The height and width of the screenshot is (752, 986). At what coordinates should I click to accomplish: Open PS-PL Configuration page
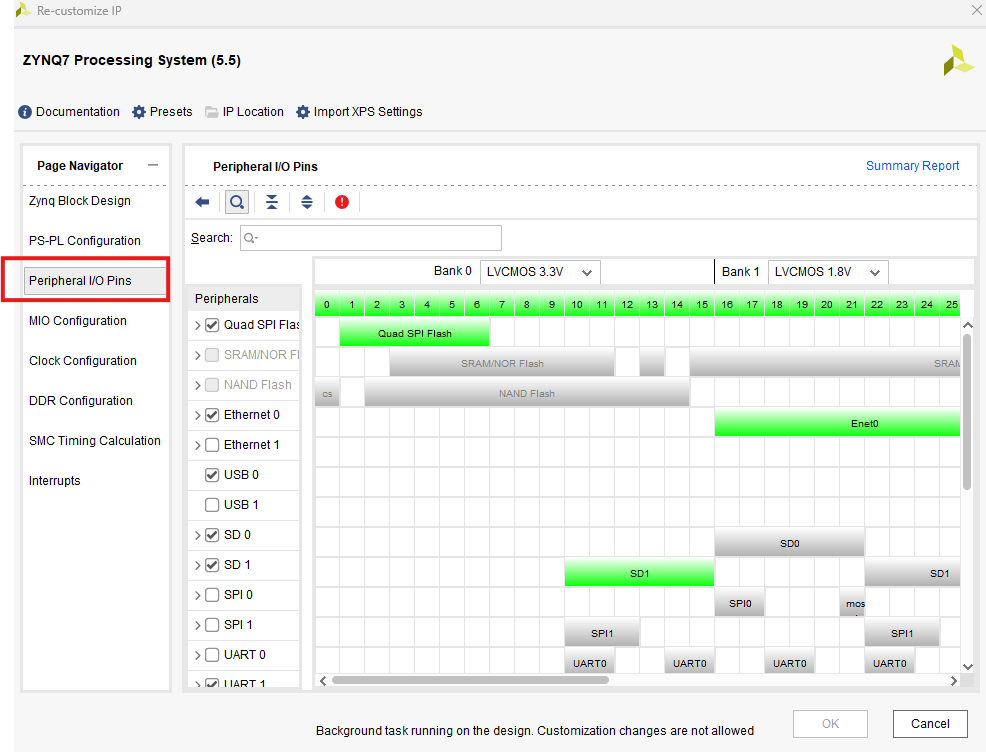(x=85, y=241)
